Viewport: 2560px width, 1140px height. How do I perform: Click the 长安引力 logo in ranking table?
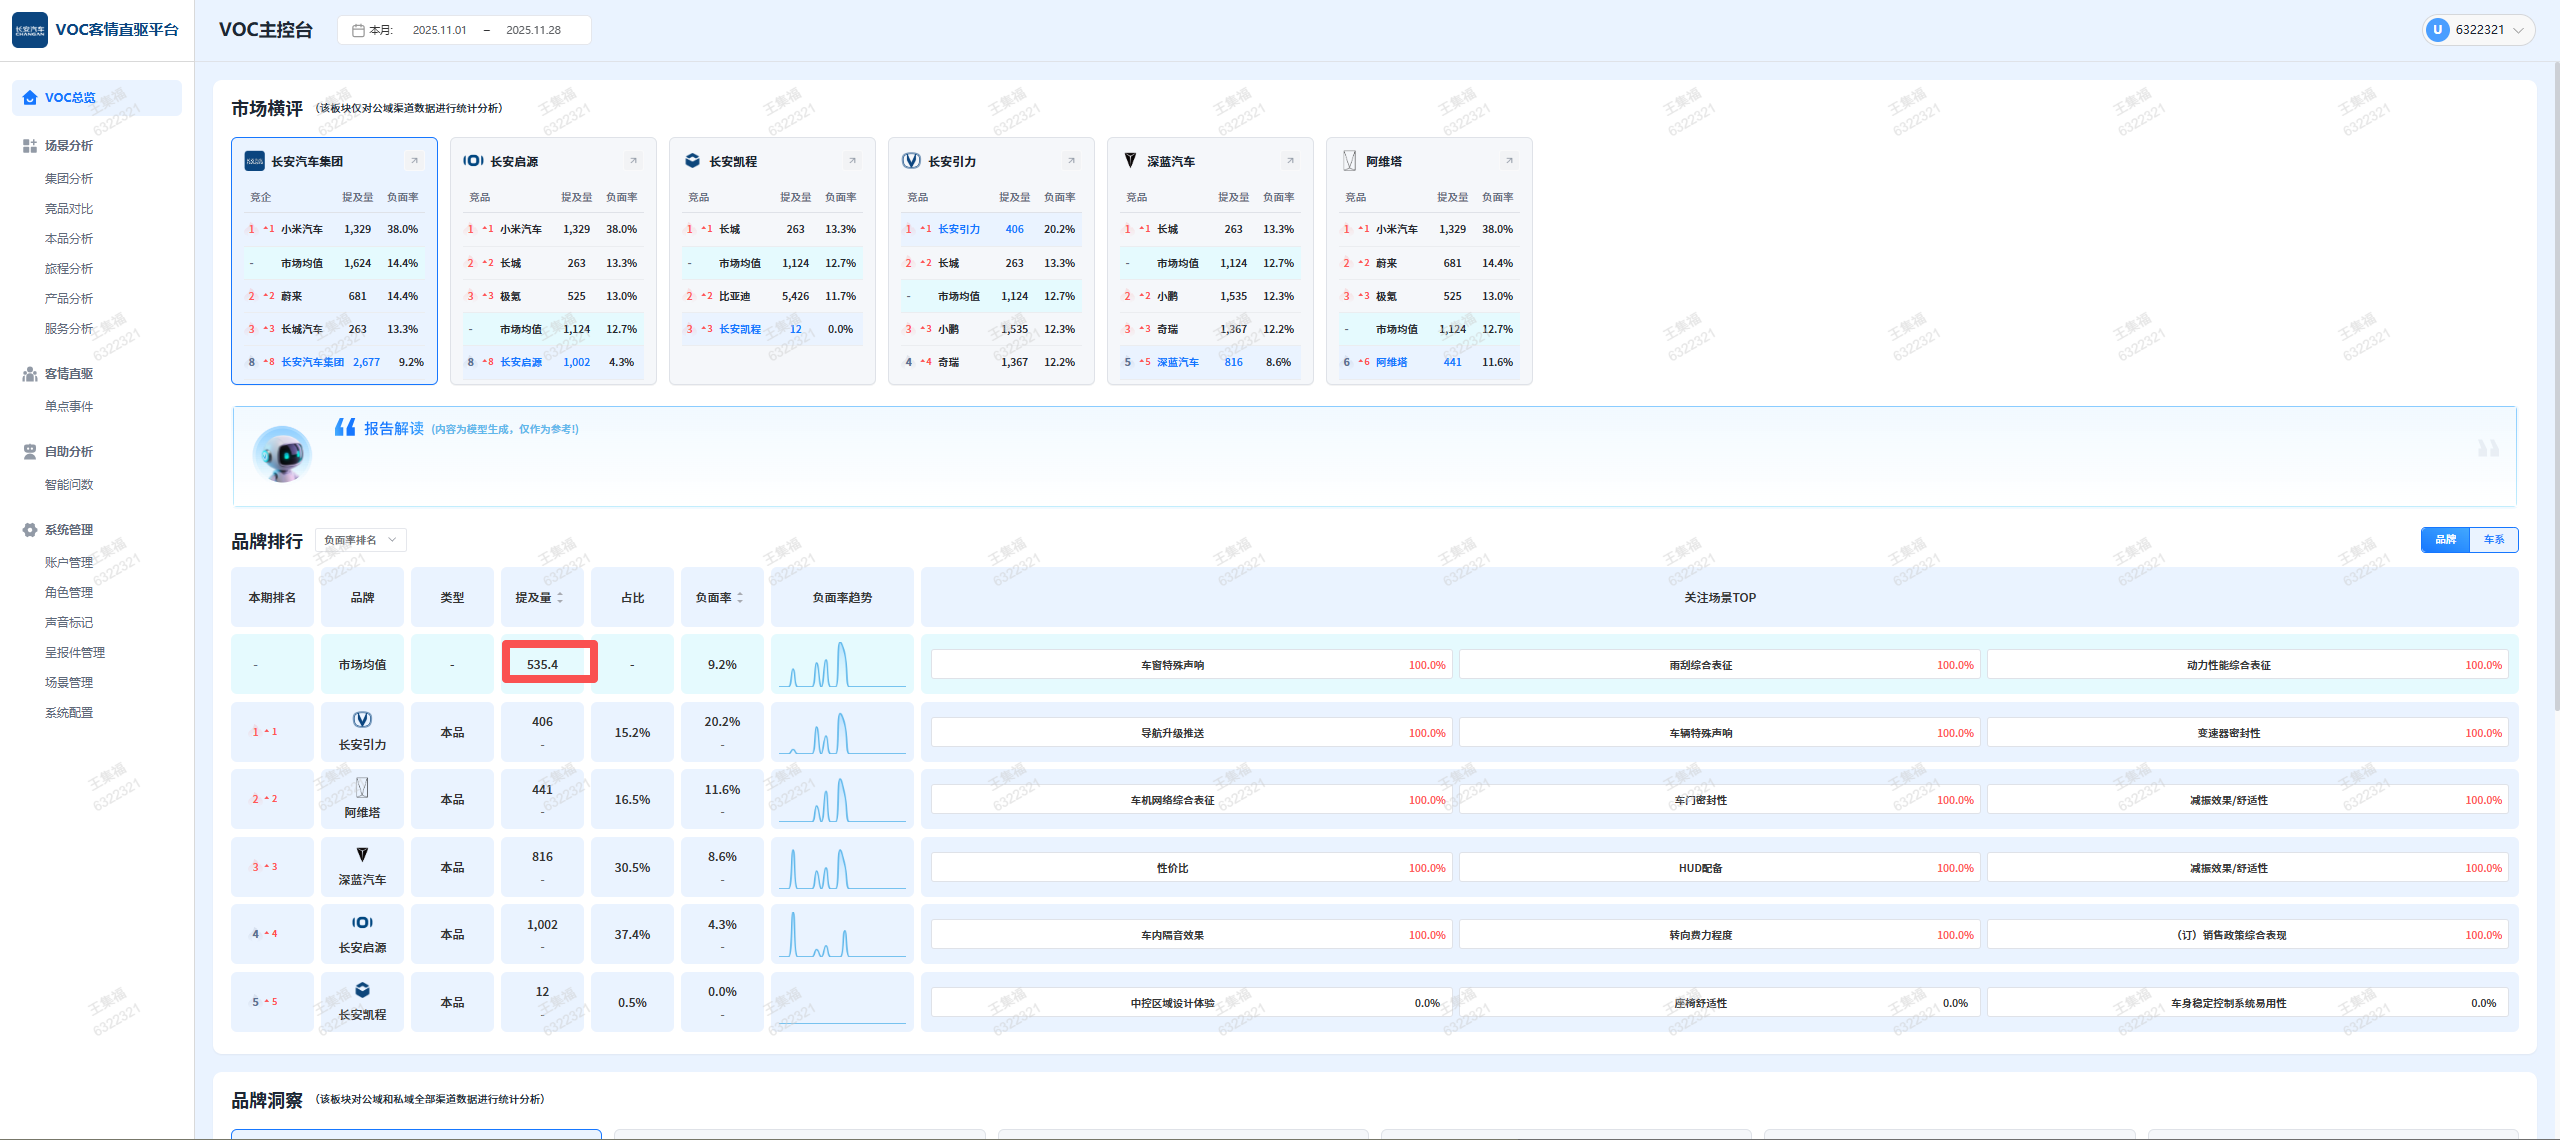click(362, 720)
